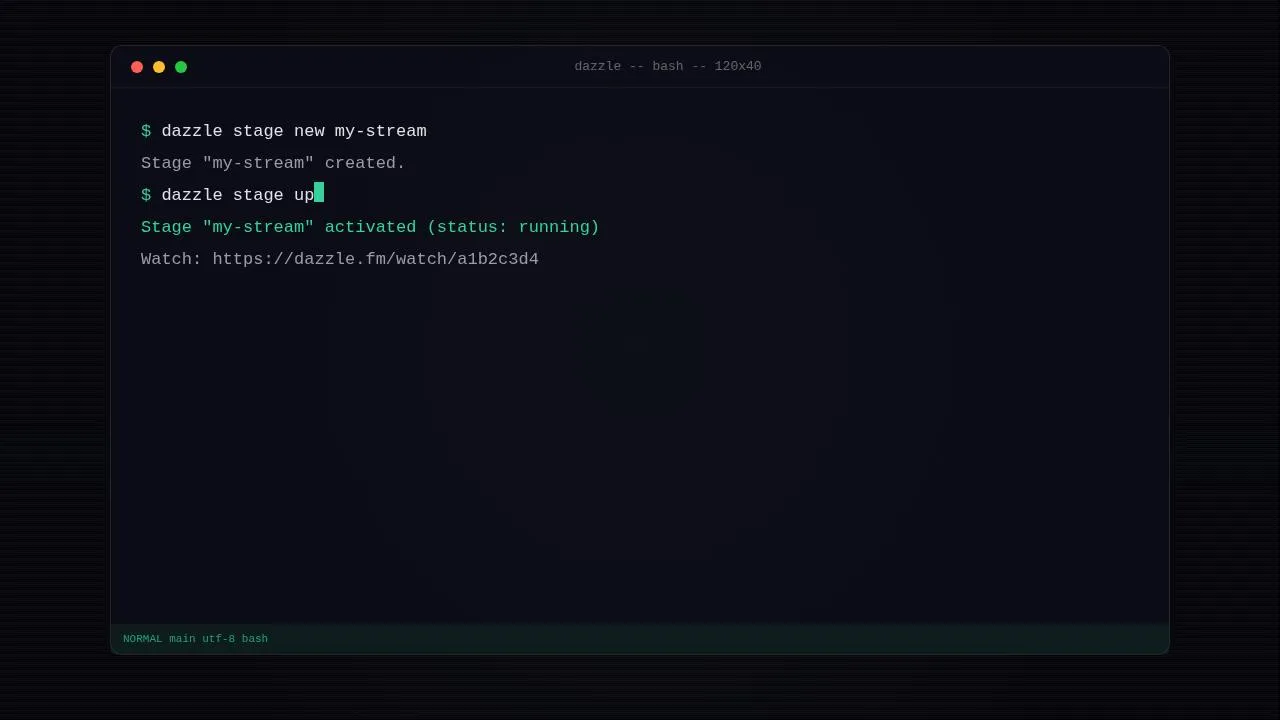Click the line 'Stage "my-stream" activated (status: running)'
This screenshot has width=1280, height=720.
[370, 227]
